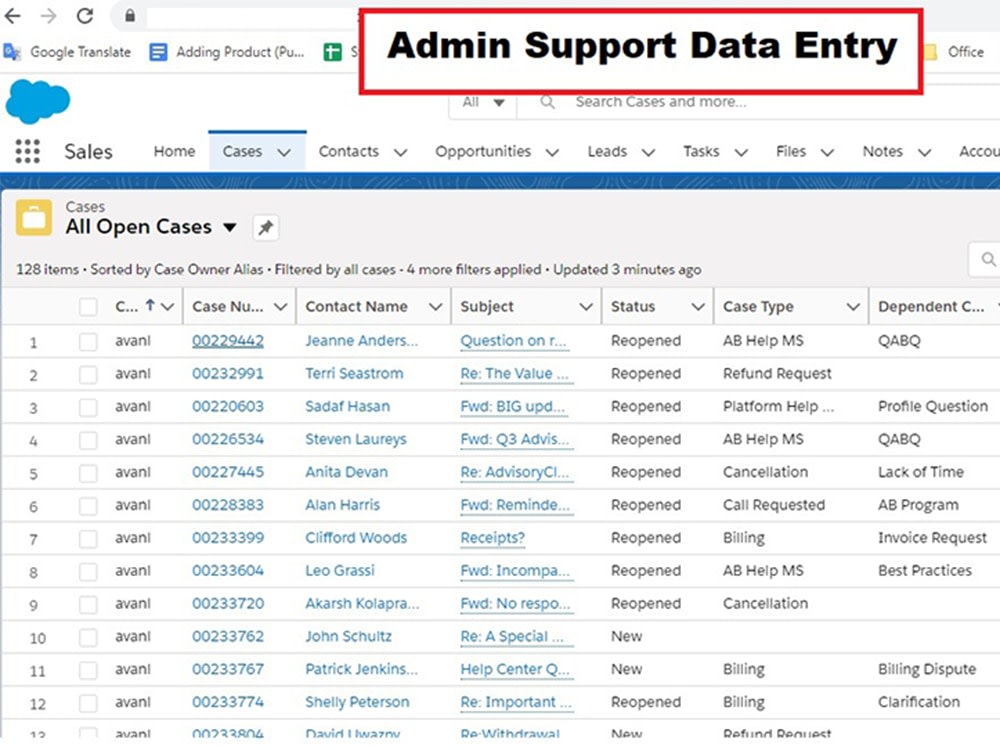
Task: Open case number 00233774
Action: tap(228, 702)
